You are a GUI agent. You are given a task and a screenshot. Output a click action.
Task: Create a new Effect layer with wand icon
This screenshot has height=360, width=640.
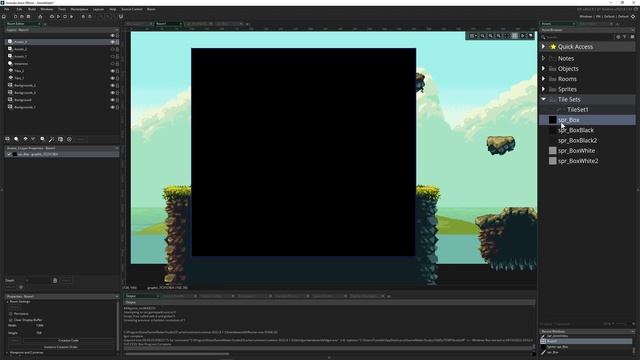[51, 139]
